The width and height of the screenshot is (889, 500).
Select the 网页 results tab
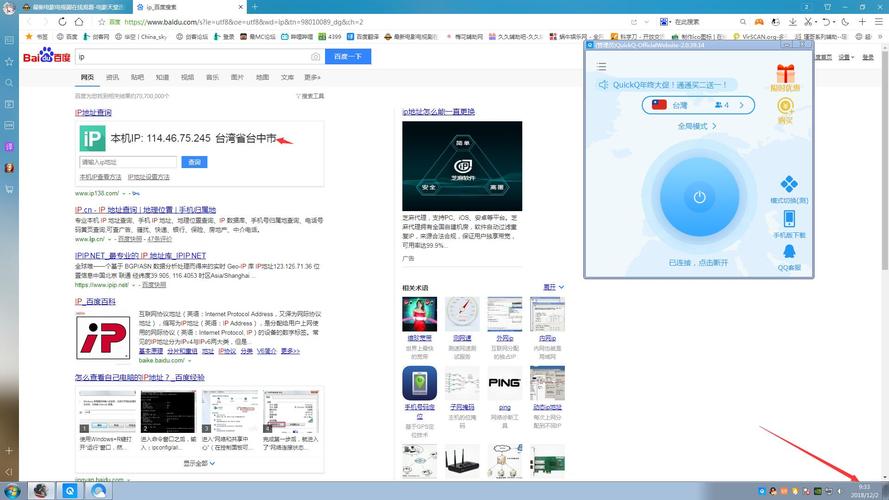(87, 77)
